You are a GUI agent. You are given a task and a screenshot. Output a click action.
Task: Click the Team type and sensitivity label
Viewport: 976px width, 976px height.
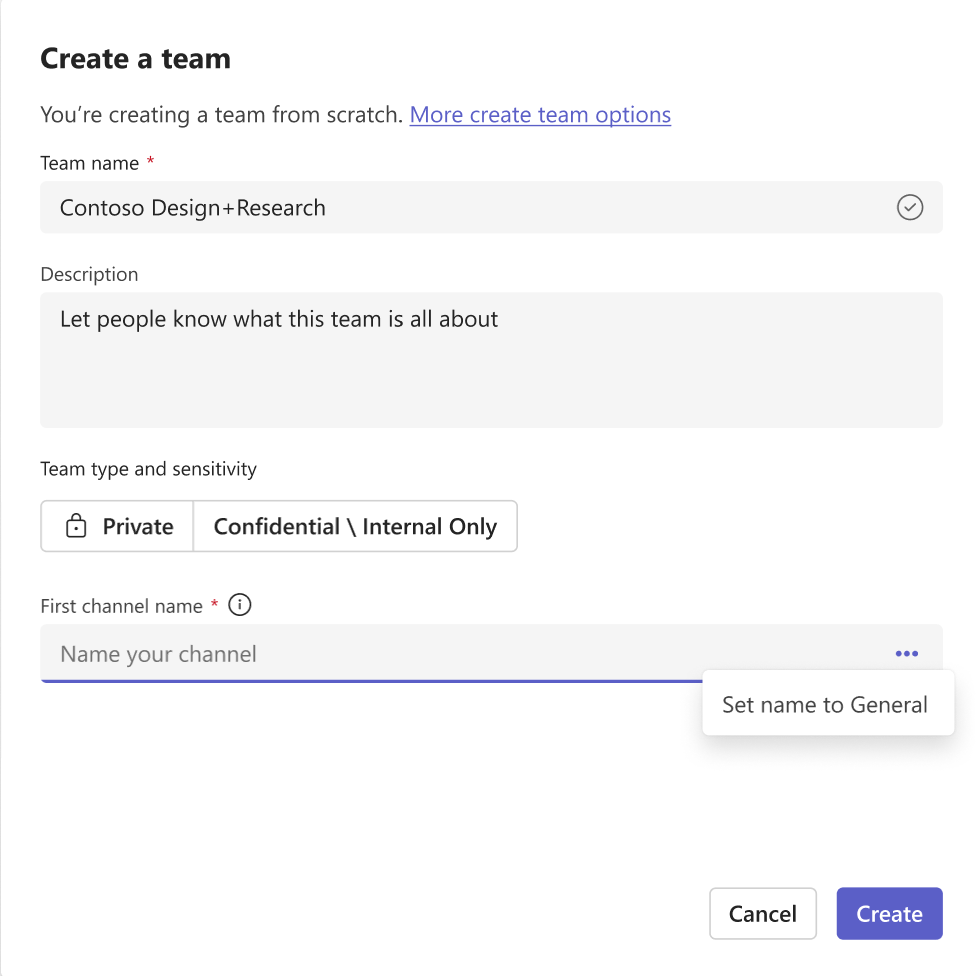point(148,469)
